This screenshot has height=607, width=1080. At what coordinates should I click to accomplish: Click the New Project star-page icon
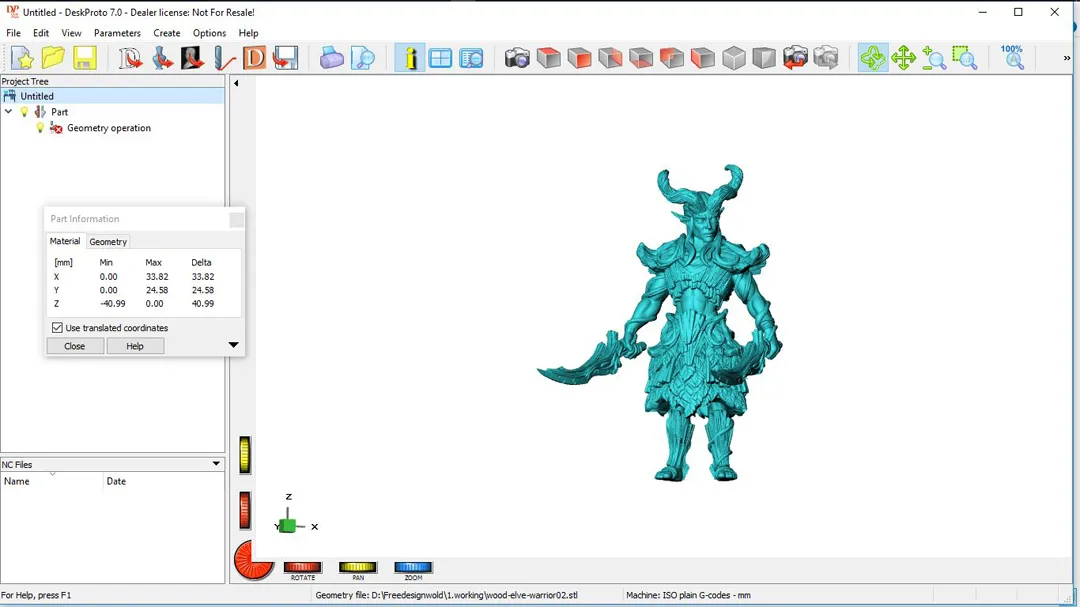point(22,58)
